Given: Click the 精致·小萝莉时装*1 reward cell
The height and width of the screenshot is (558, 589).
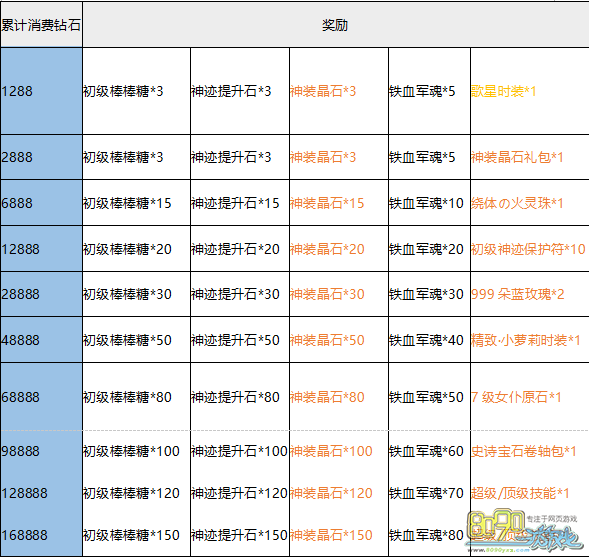Looking at the screenshot, I should click(x=530, y=340).
